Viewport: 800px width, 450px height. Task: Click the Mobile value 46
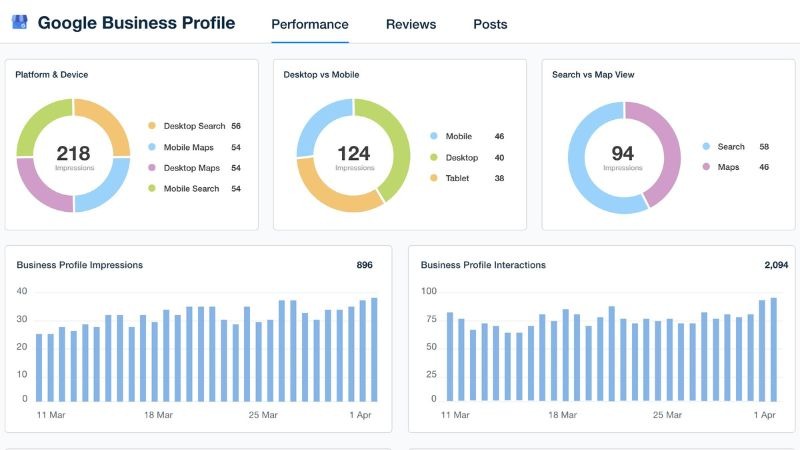coord(499,136)
